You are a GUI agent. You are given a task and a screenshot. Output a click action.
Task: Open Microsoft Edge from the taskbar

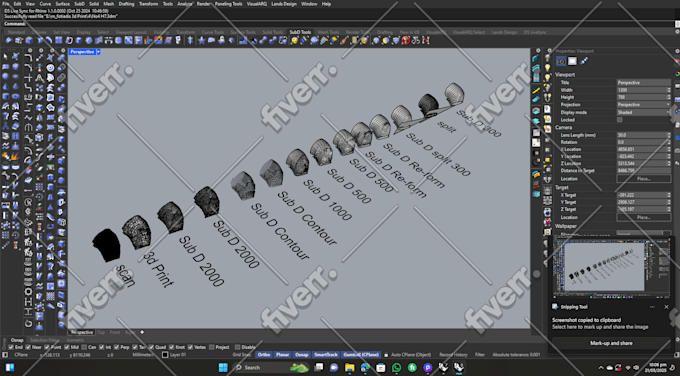point(365,368)
